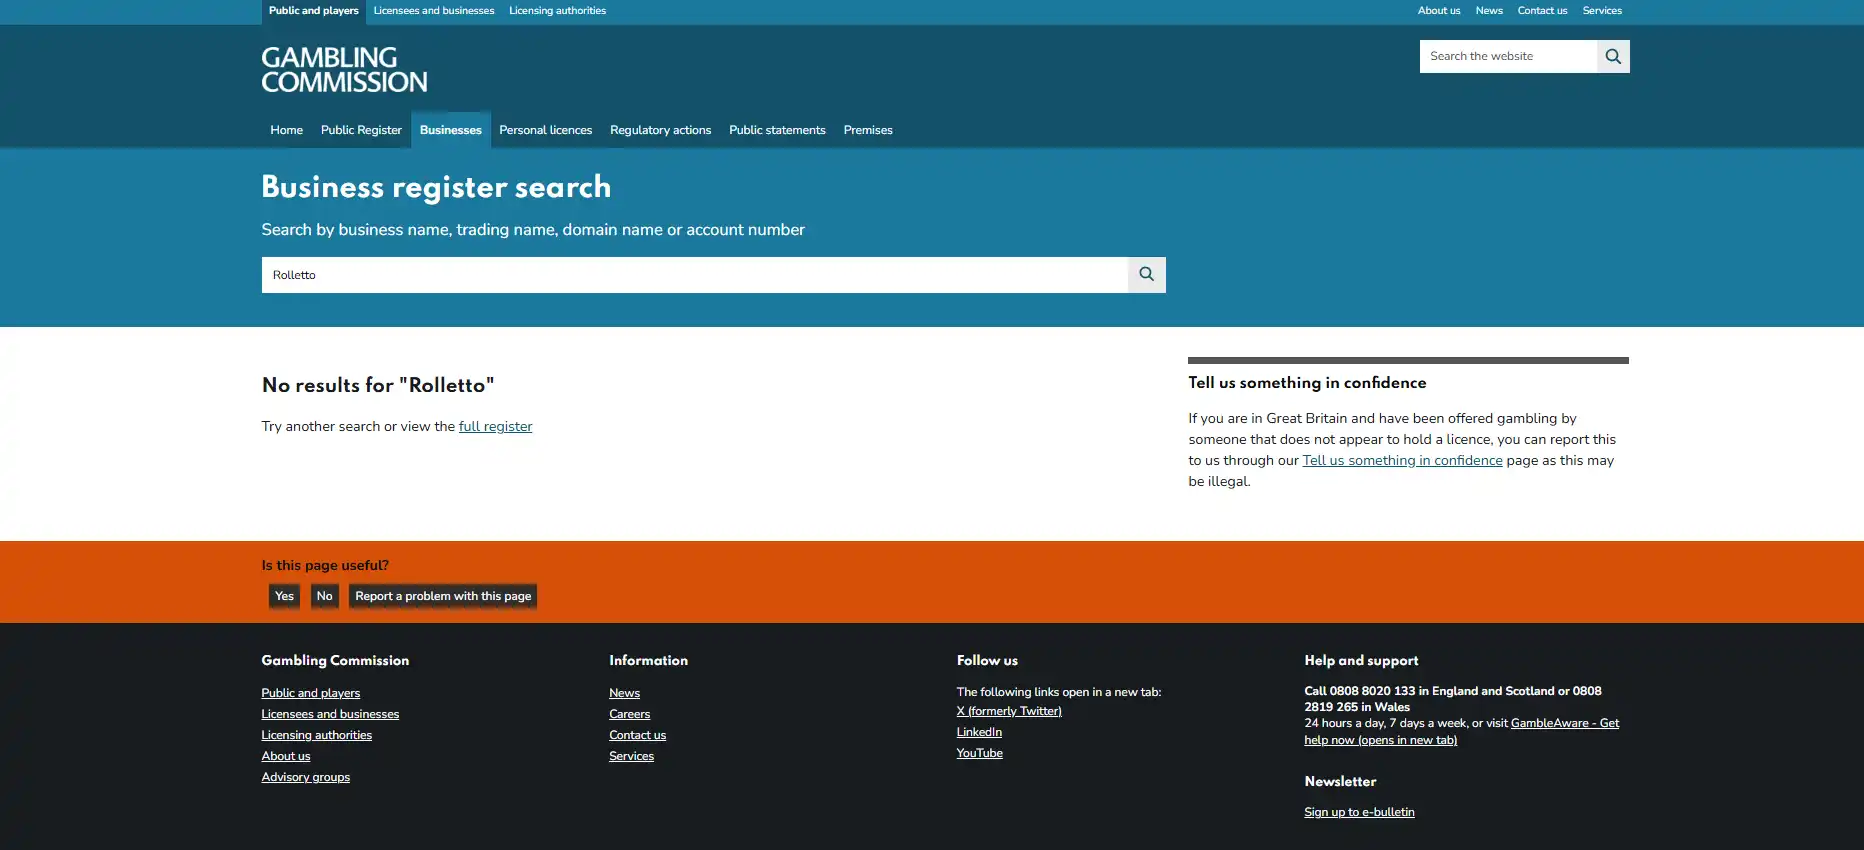The image size is (1864, 850).
Task: Click the Business register search page title
Action: point(436,187)
